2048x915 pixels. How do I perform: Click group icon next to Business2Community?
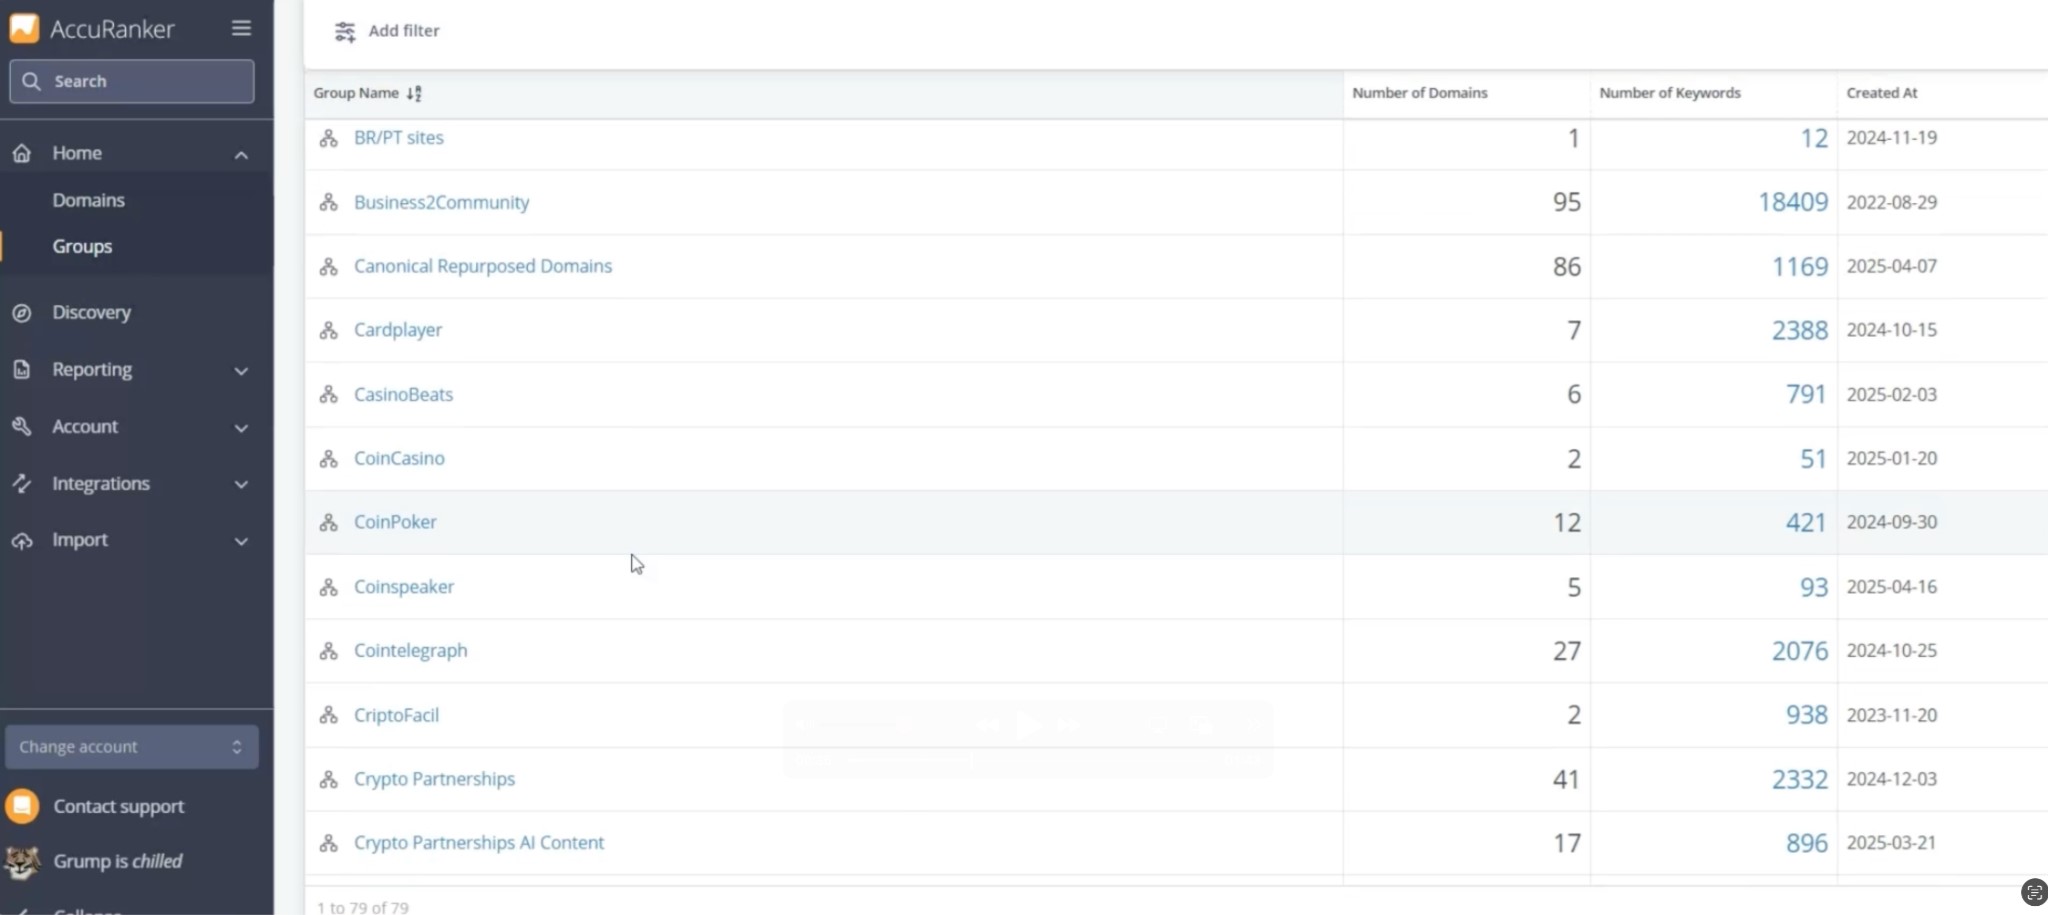328,202
